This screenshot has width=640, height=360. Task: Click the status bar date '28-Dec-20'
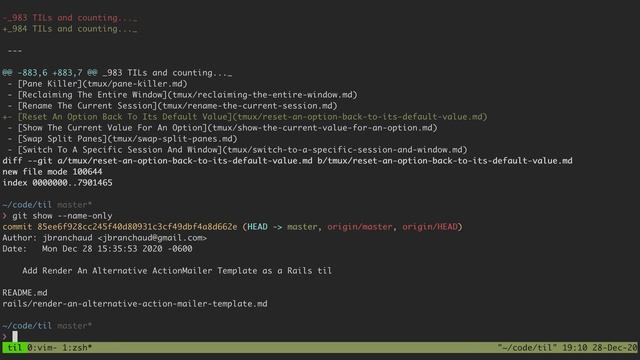(x=615, y=348)
